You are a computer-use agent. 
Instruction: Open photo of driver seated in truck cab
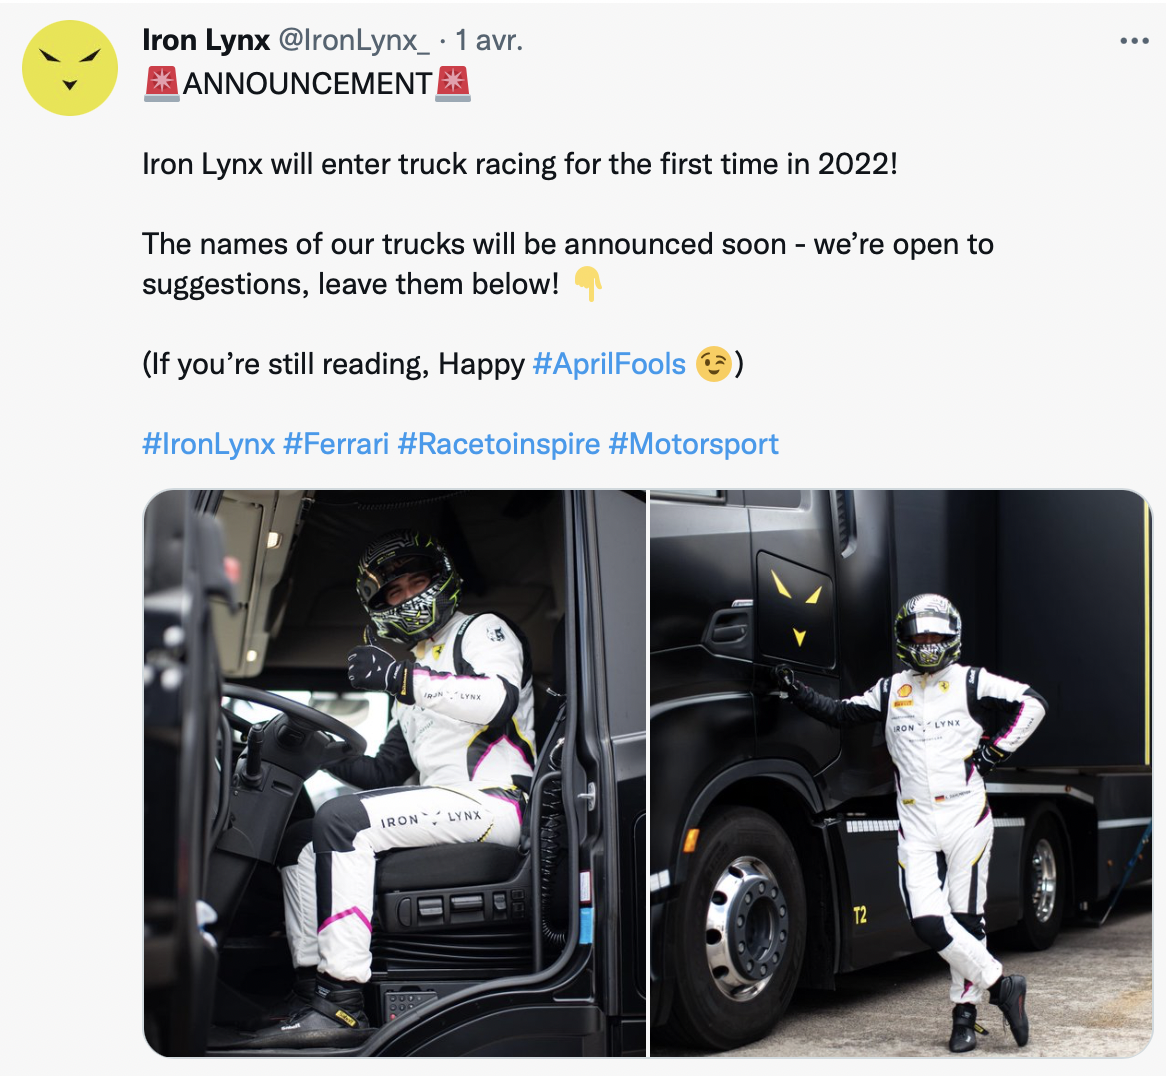click(x=394, y=773)
